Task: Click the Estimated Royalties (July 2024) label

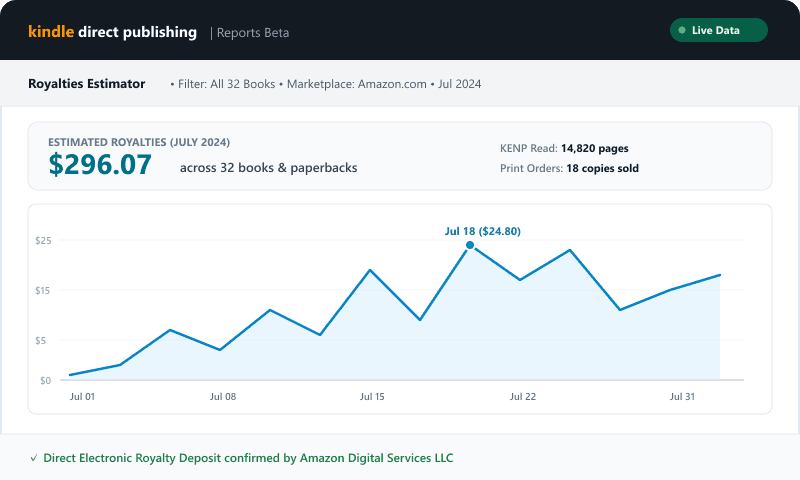Action: [139, 142]
